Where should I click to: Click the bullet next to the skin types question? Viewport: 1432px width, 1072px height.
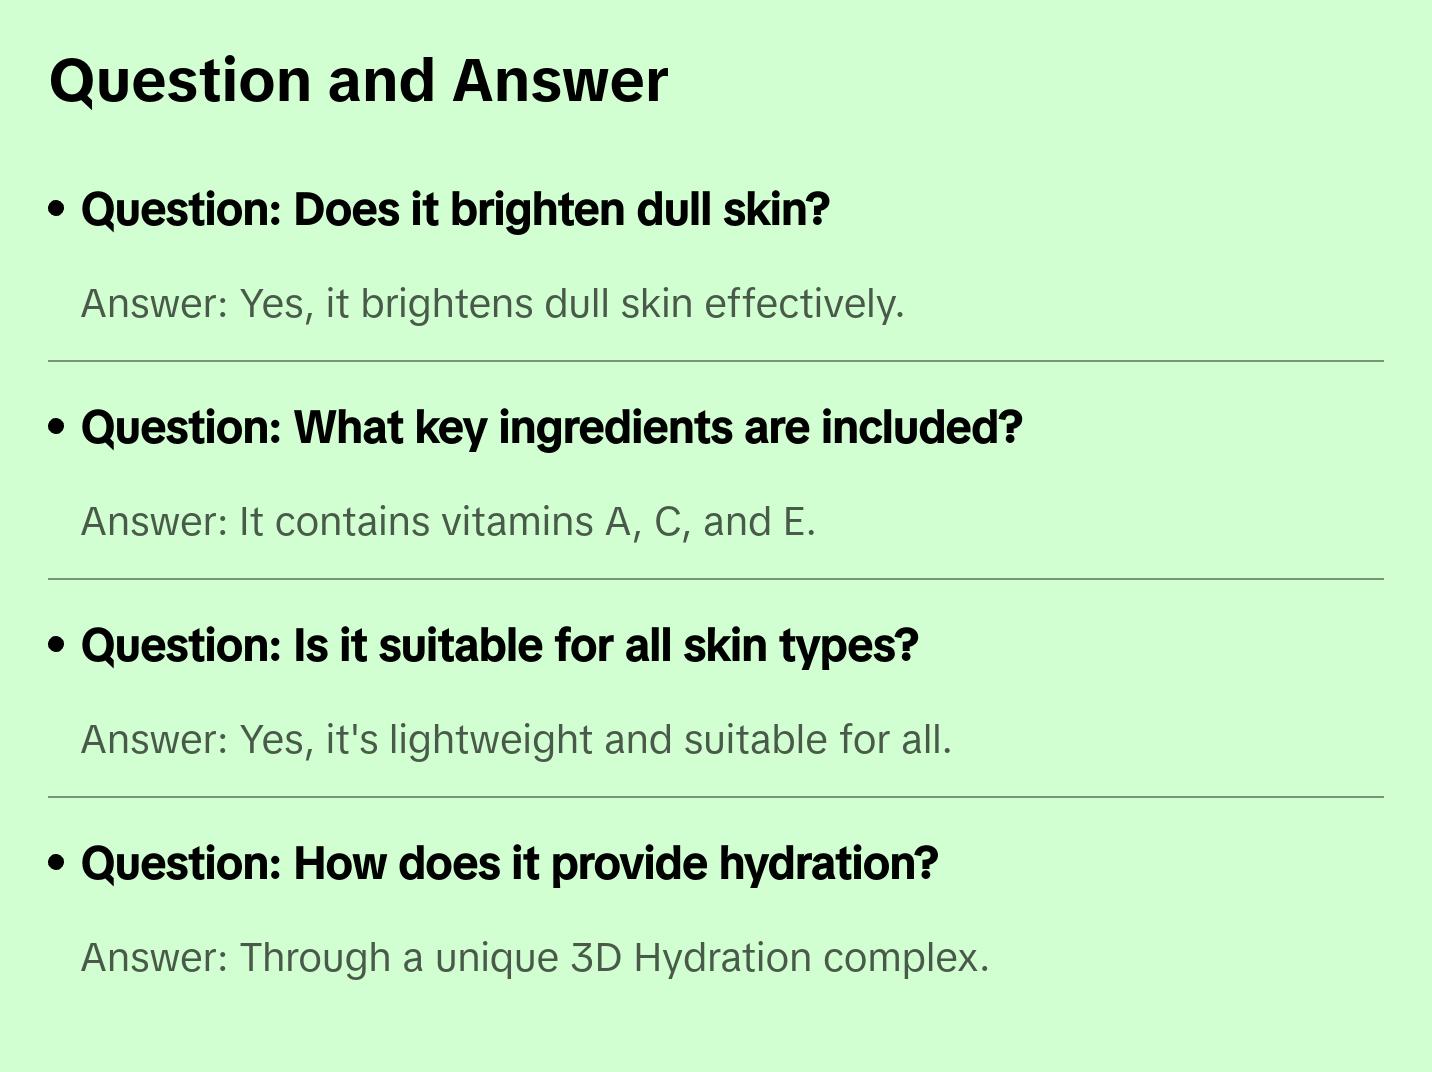(x=57, y=645)
